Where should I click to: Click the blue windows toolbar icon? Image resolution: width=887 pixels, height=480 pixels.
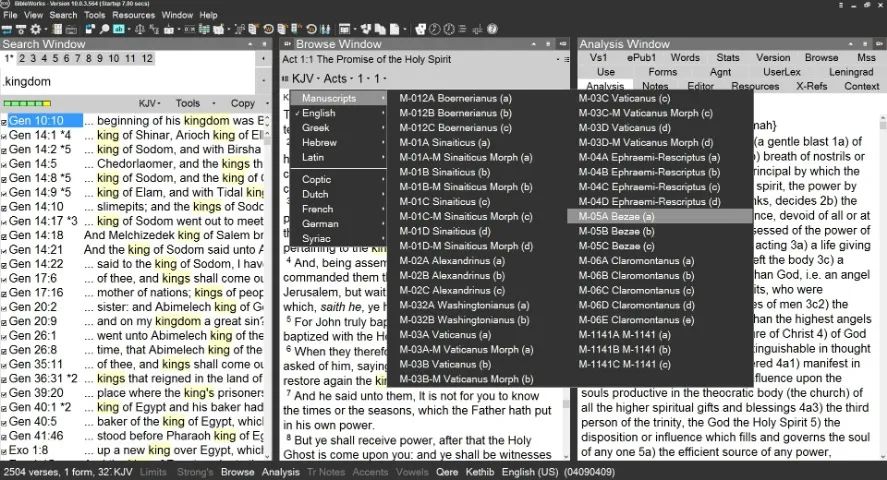click(x=91, y=29)
